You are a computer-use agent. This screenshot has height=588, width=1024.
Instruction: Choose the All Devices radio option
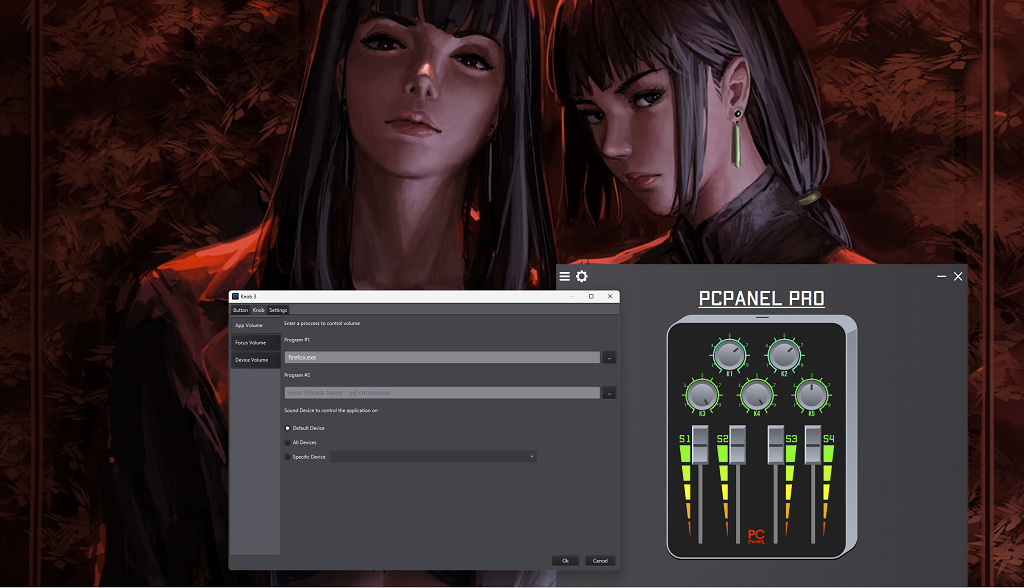click(288, 442)
